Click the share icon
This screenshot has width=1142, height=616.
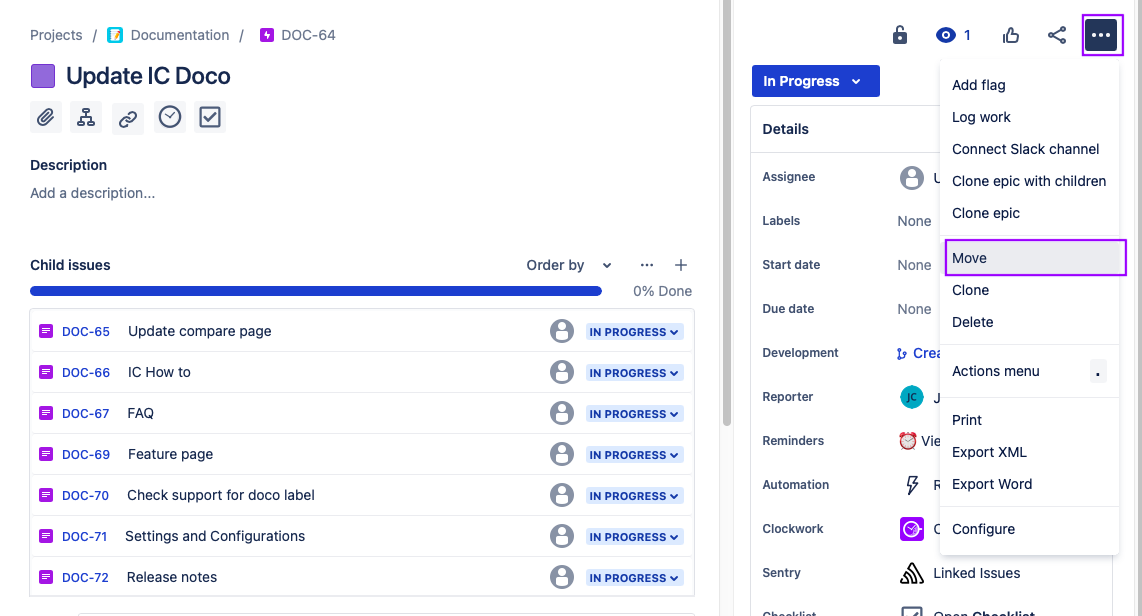(1057, 35)
